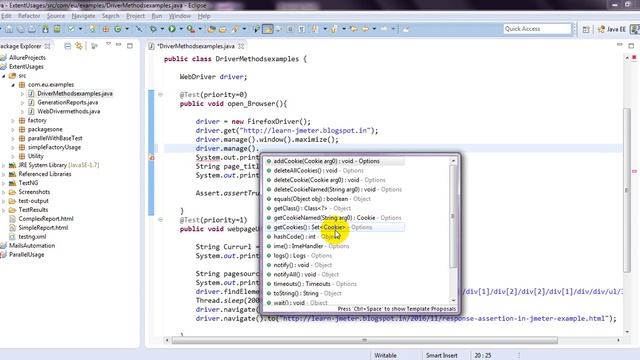Toggle Link with Editor in Package Explorer
Screen dimensions: 640x360
[x=79, y=46]
